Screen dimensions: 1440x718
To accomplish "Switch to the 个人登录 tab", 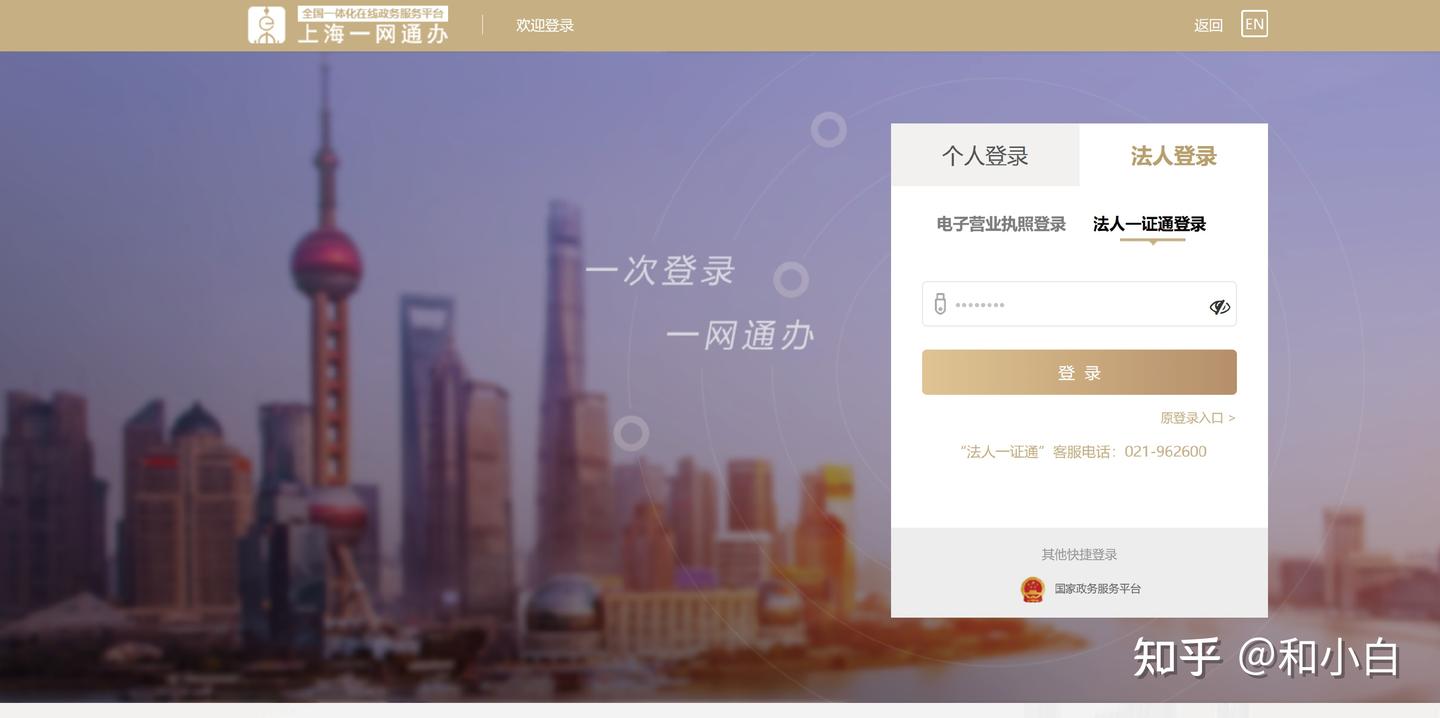I will point(985,155).
